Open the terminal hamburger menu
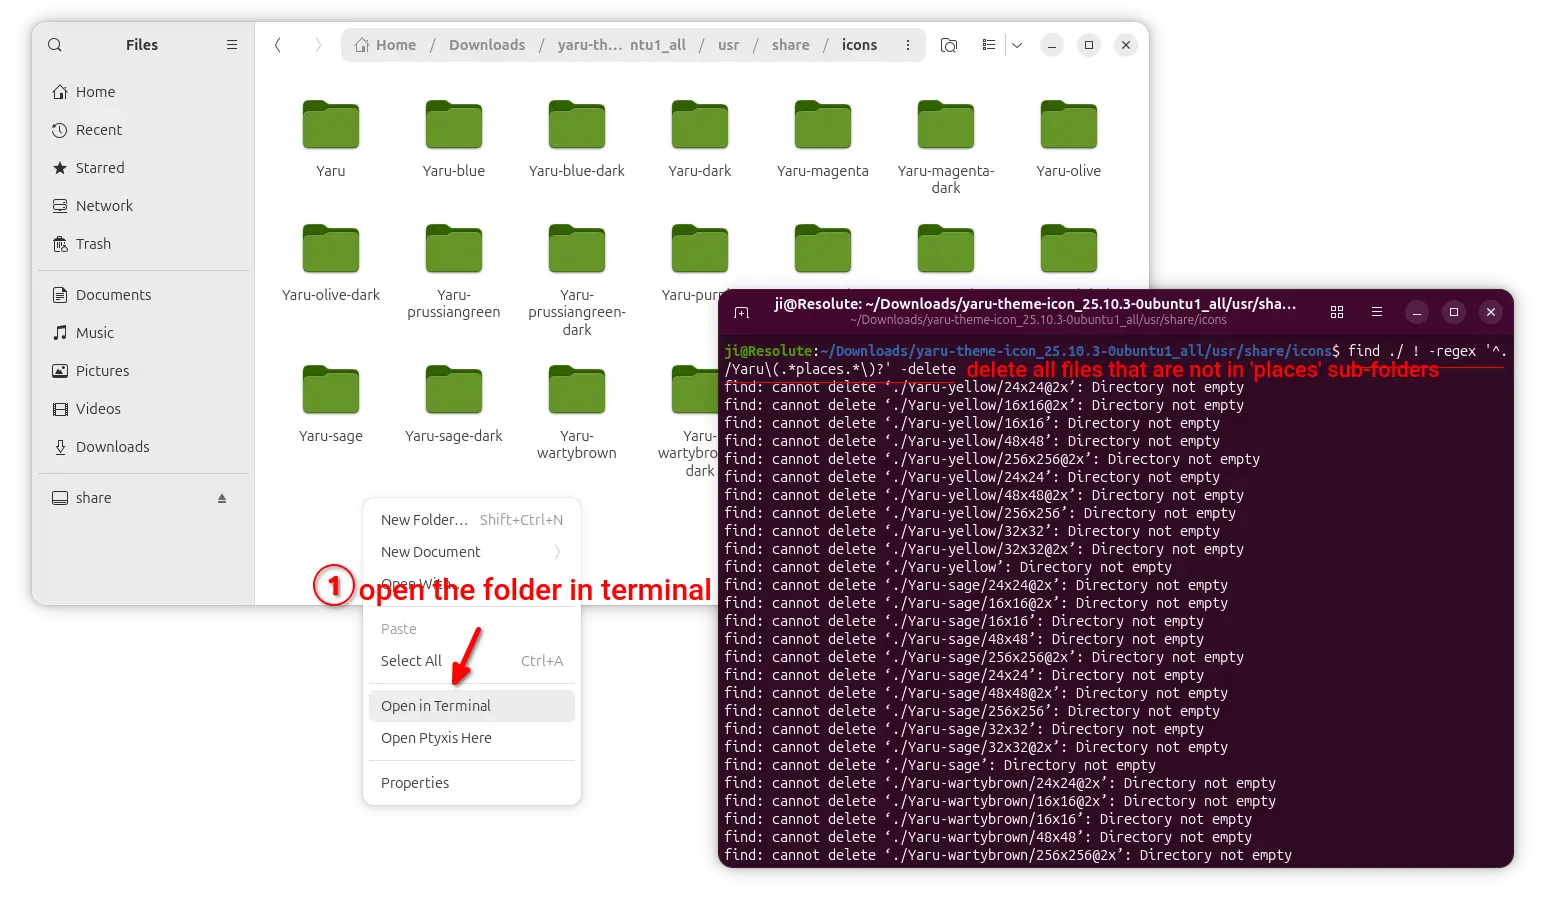Image resolution: width=1548 pixels, height=909 pixels. (1377, 312)
